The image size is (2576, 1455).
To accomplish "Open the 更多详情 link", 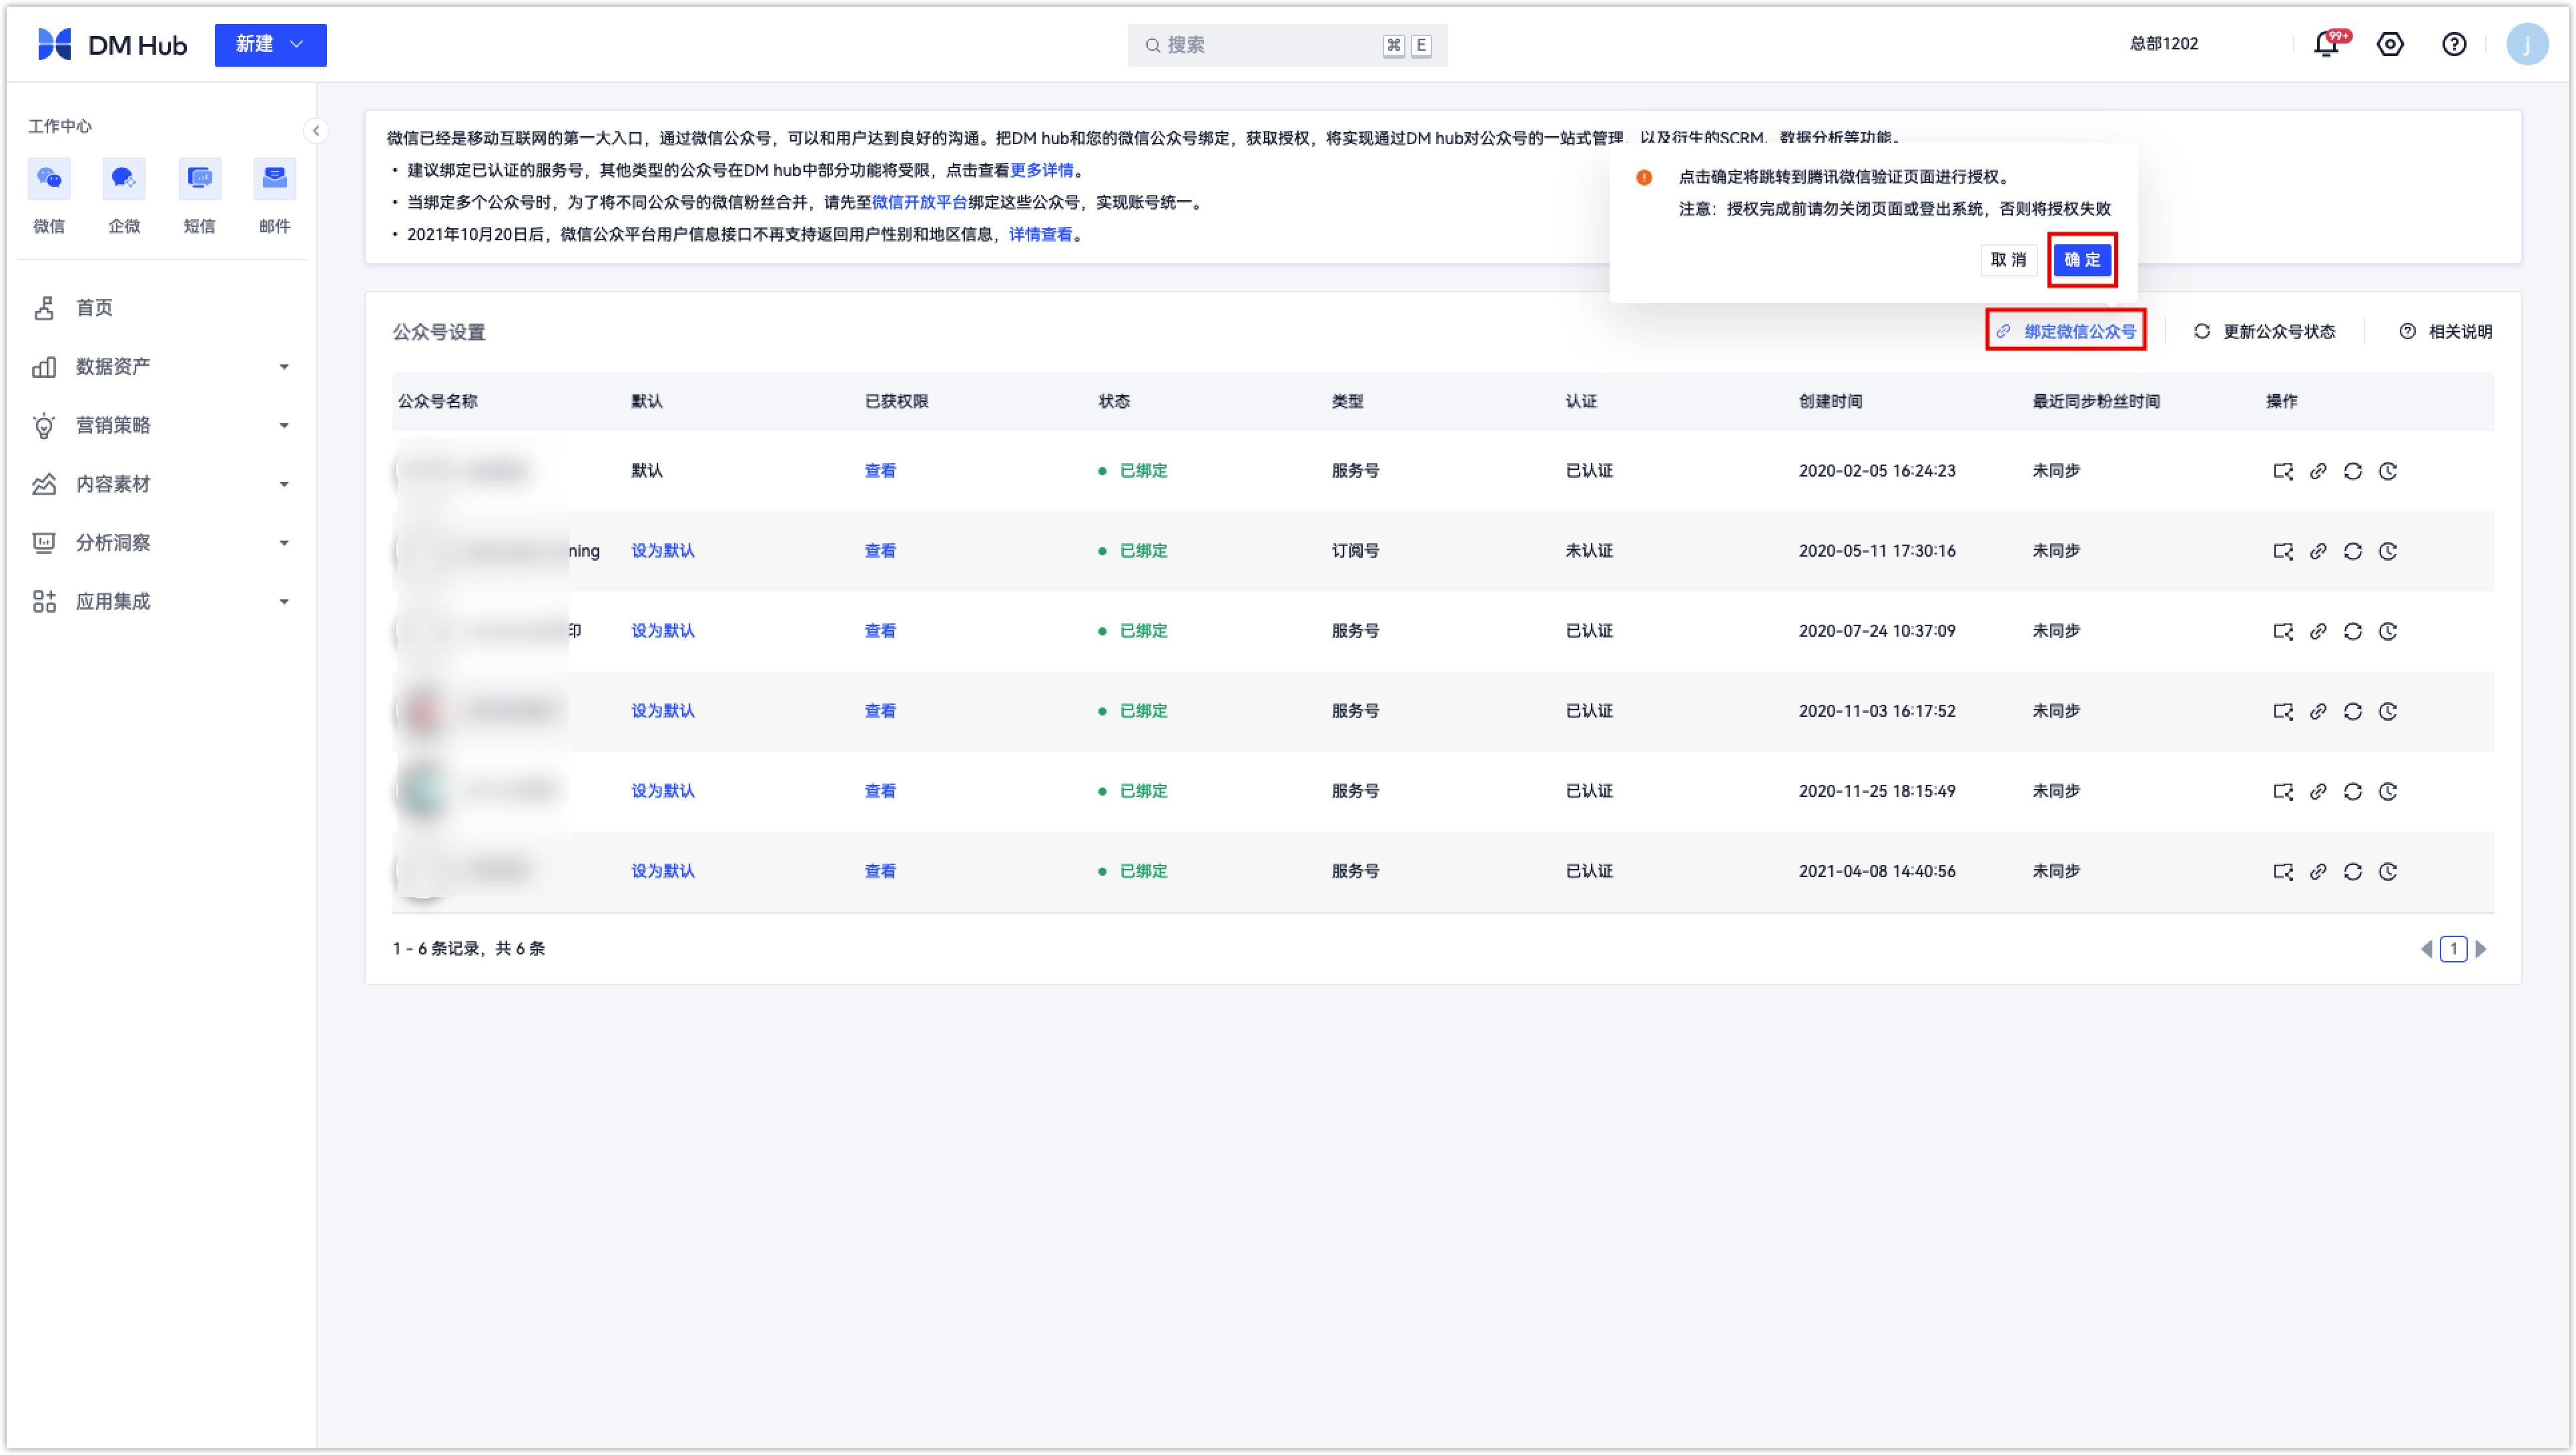I will coord(1041,170).
